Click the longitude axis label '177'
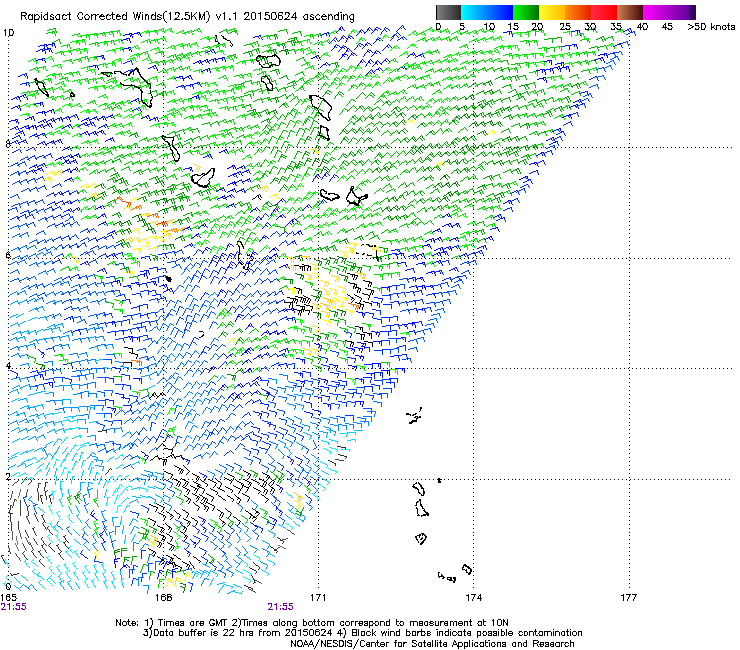 (x=628, y=597)
